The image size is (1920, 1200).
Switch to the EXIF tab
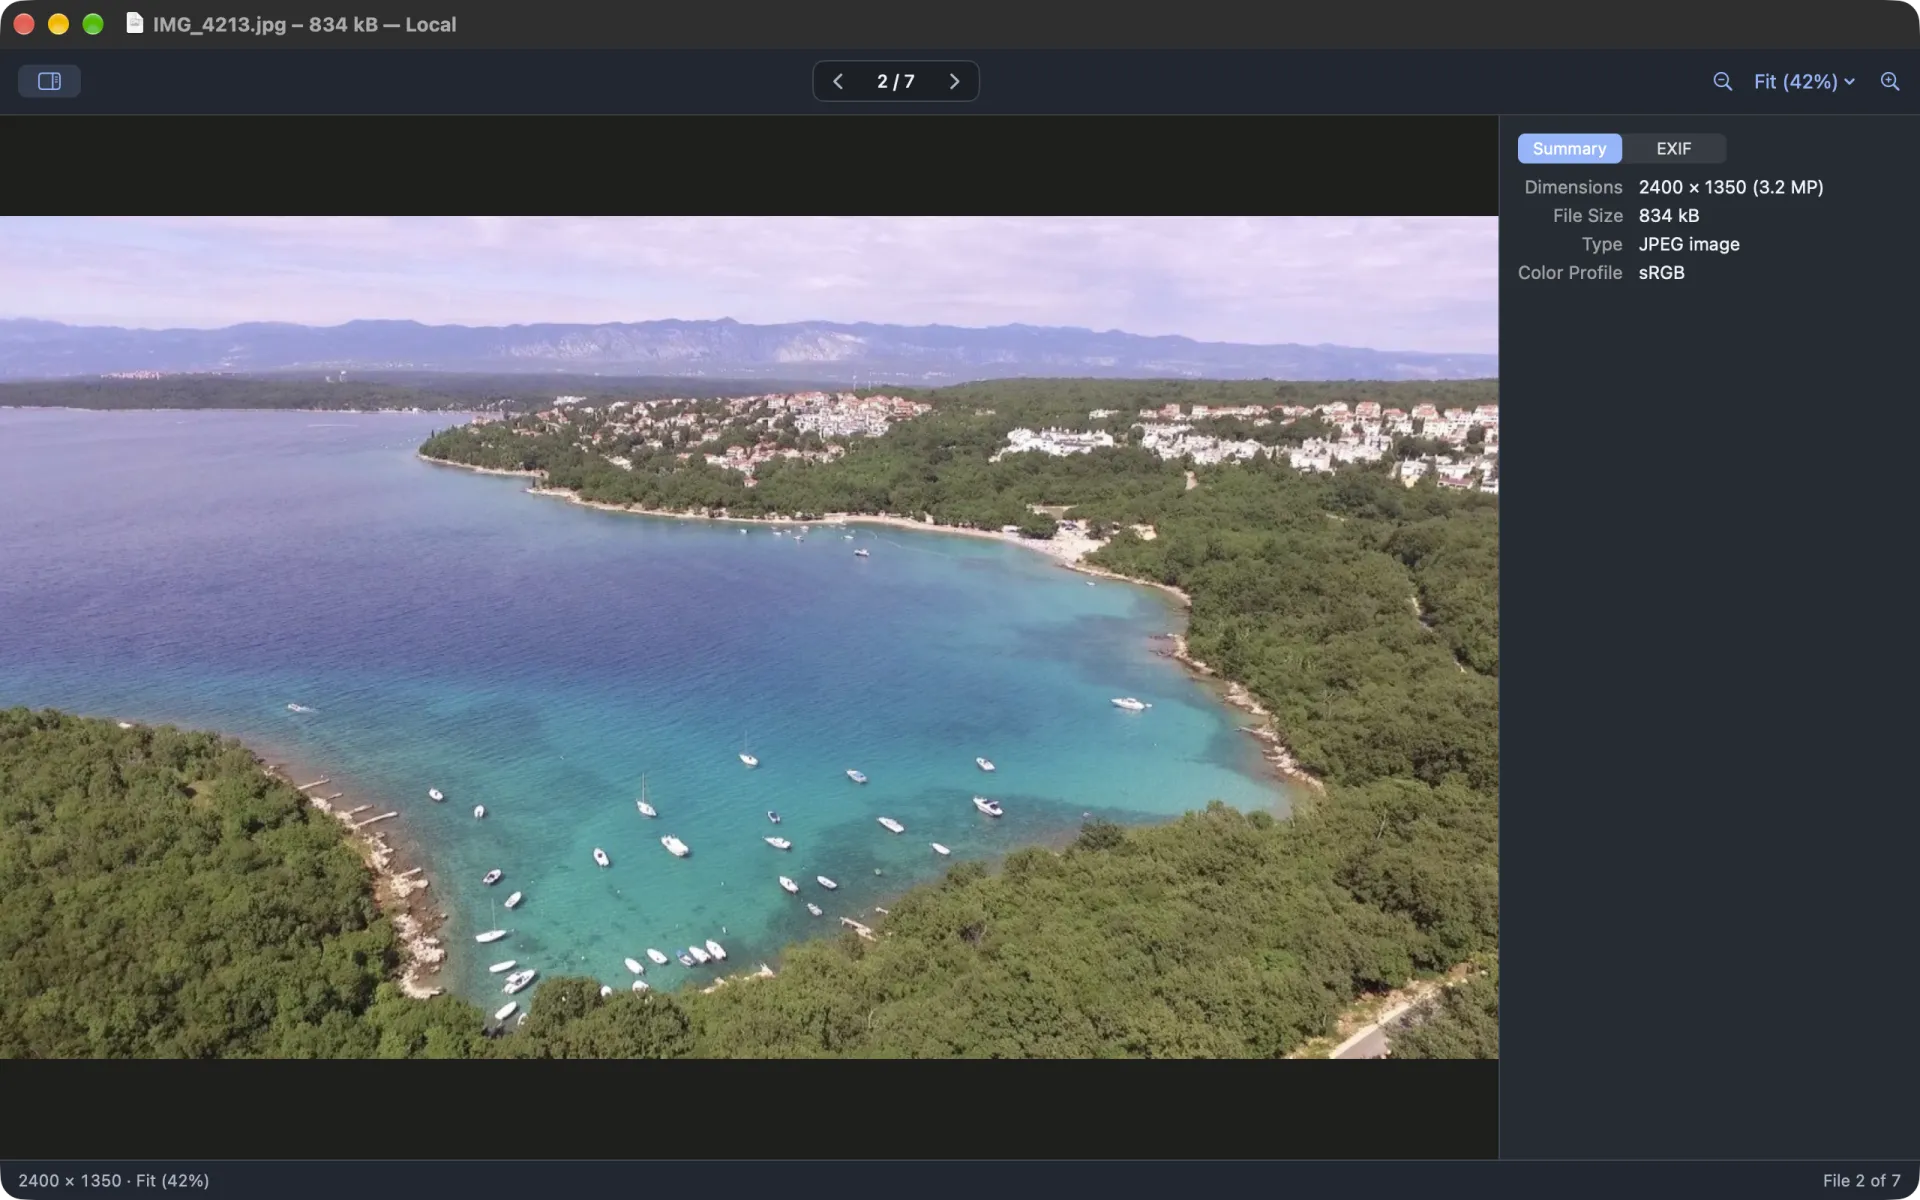pos(1674,148)
